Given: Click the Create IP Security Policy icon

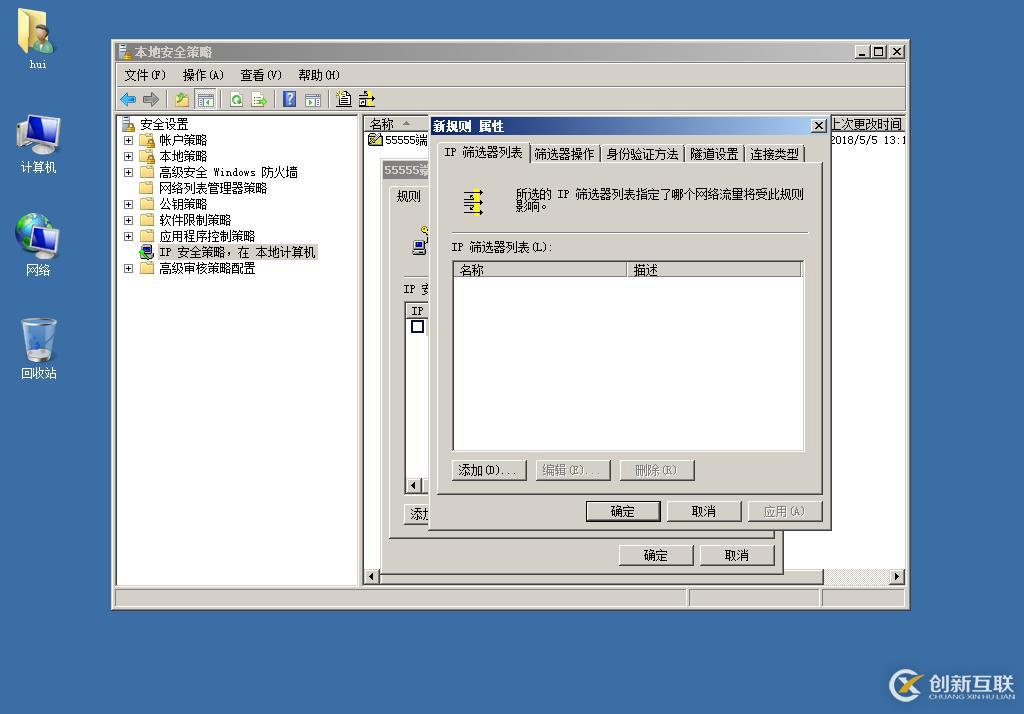Looking at the screenshot, I should coord(344,99).
